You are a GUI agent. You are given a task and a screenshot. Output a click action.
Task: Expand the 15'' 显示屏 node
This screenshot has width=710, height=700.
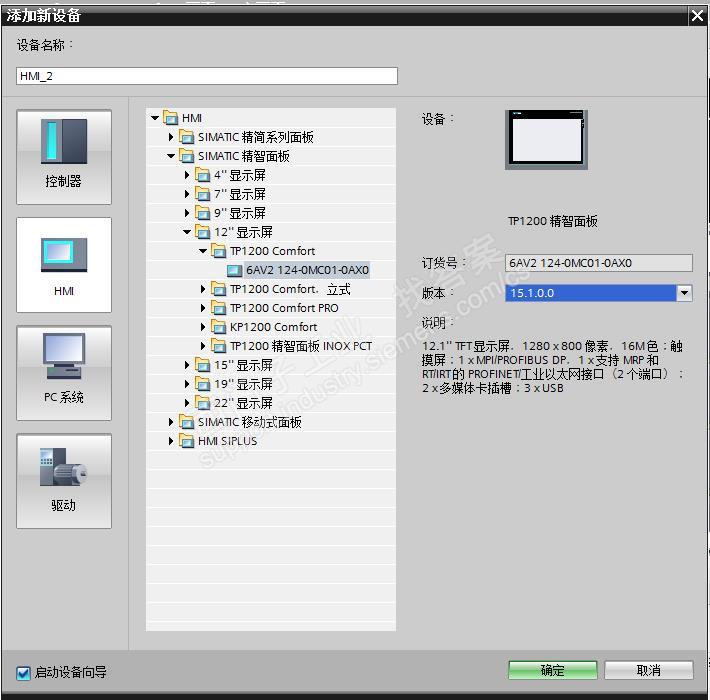point(187,365)
